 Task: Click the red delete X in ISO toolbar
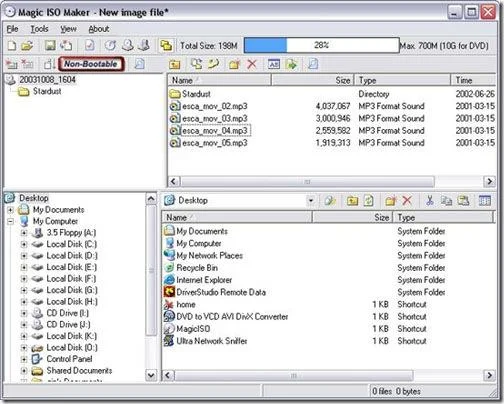[252, 64]
